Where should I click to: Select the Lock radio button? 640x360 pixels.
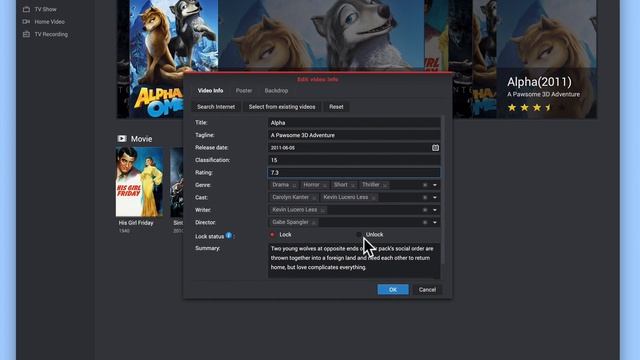[x=272, y=235]
